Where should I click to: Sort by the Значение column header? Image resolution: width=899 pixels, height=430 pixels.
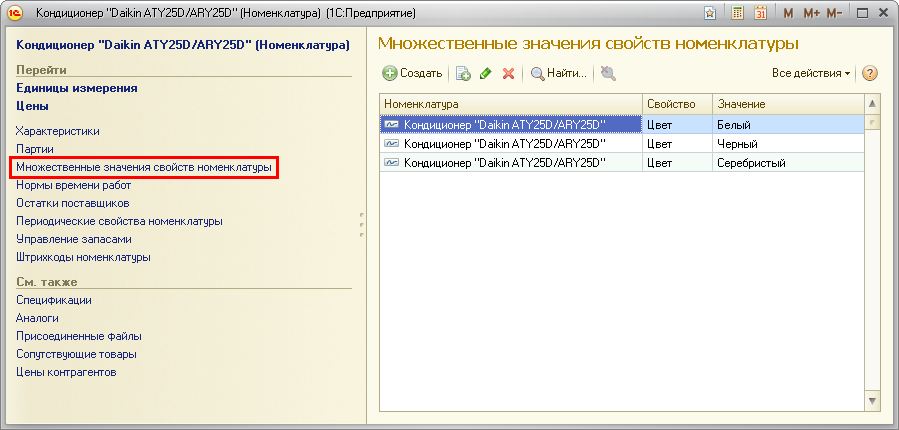coord(788,104)
